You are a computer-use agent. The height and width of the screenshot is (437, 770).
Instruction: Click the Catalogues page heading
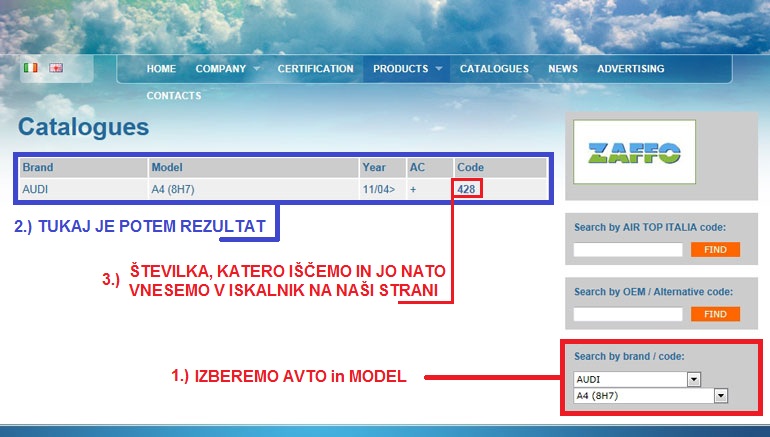83,127
